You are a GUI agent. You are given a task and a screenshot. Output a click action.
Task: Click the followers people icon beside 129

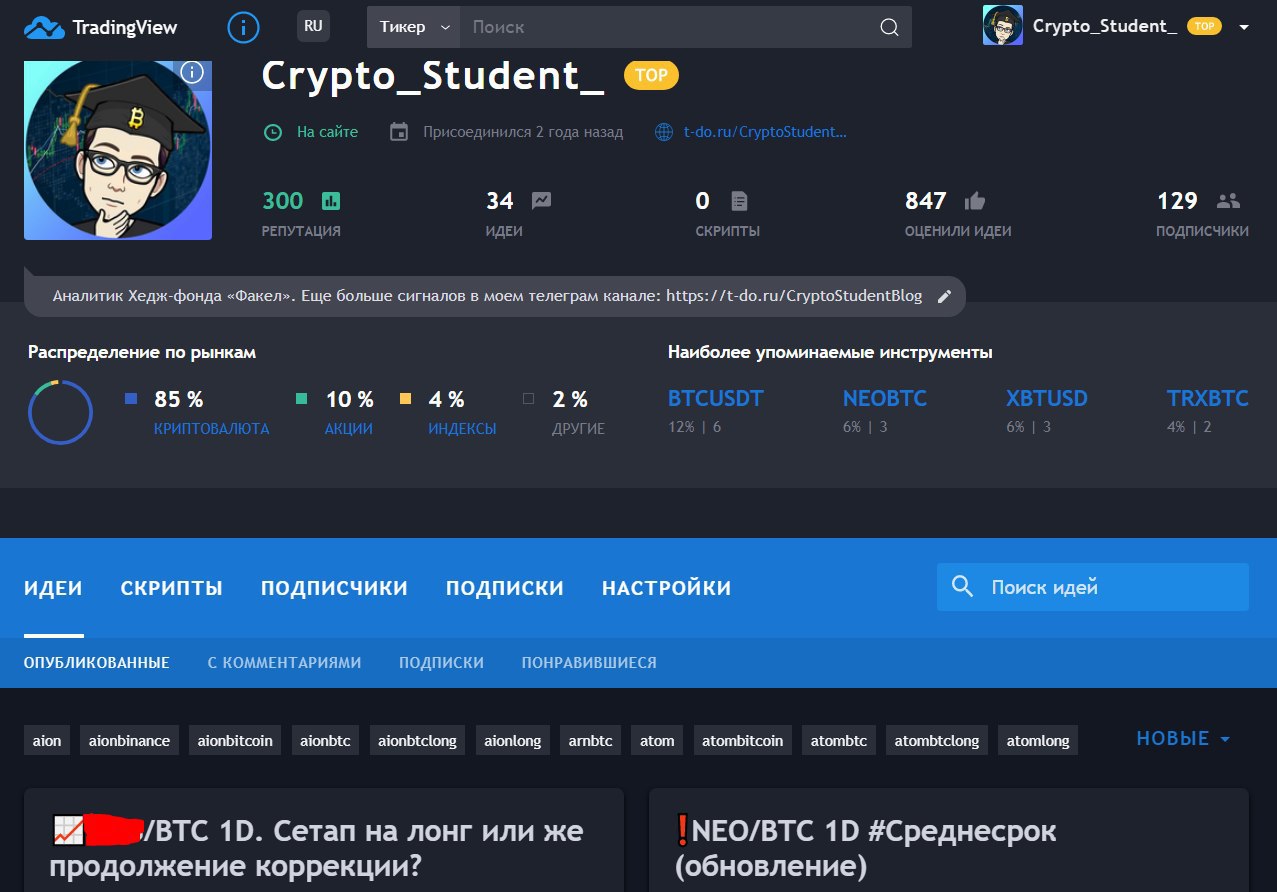[1228, 201]
